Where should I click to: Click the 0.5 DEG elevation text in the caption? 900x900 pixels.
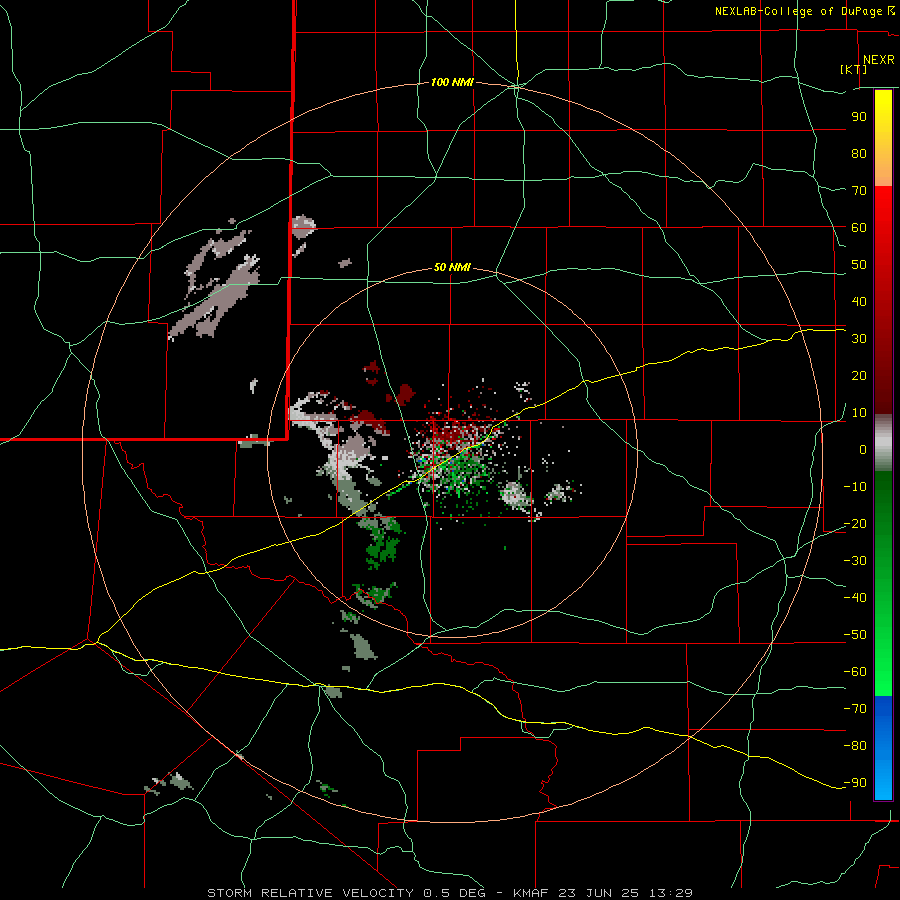(455, 893)
